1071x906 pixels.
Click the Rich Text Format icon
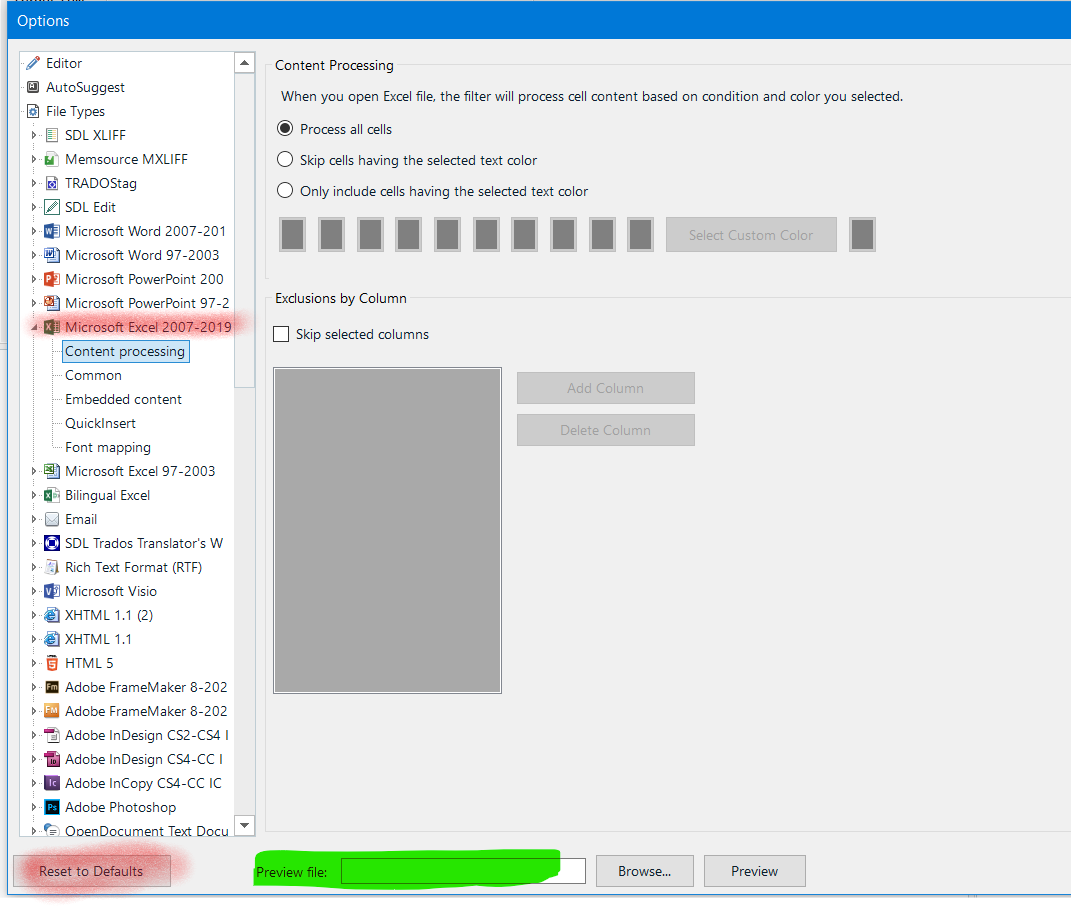52,567
